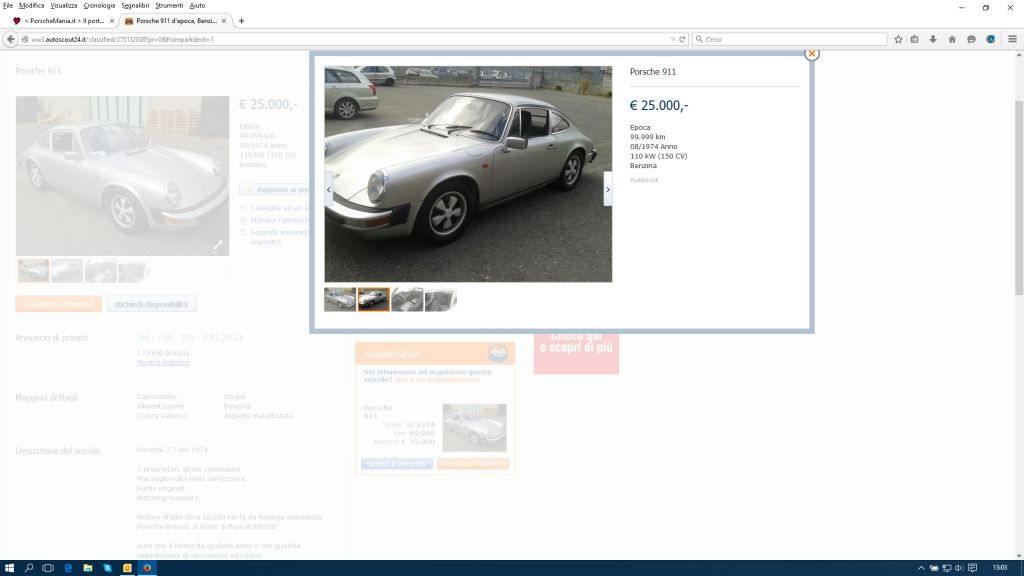Click the page vertical scrollbar thumb

(x=1019, y=198)
